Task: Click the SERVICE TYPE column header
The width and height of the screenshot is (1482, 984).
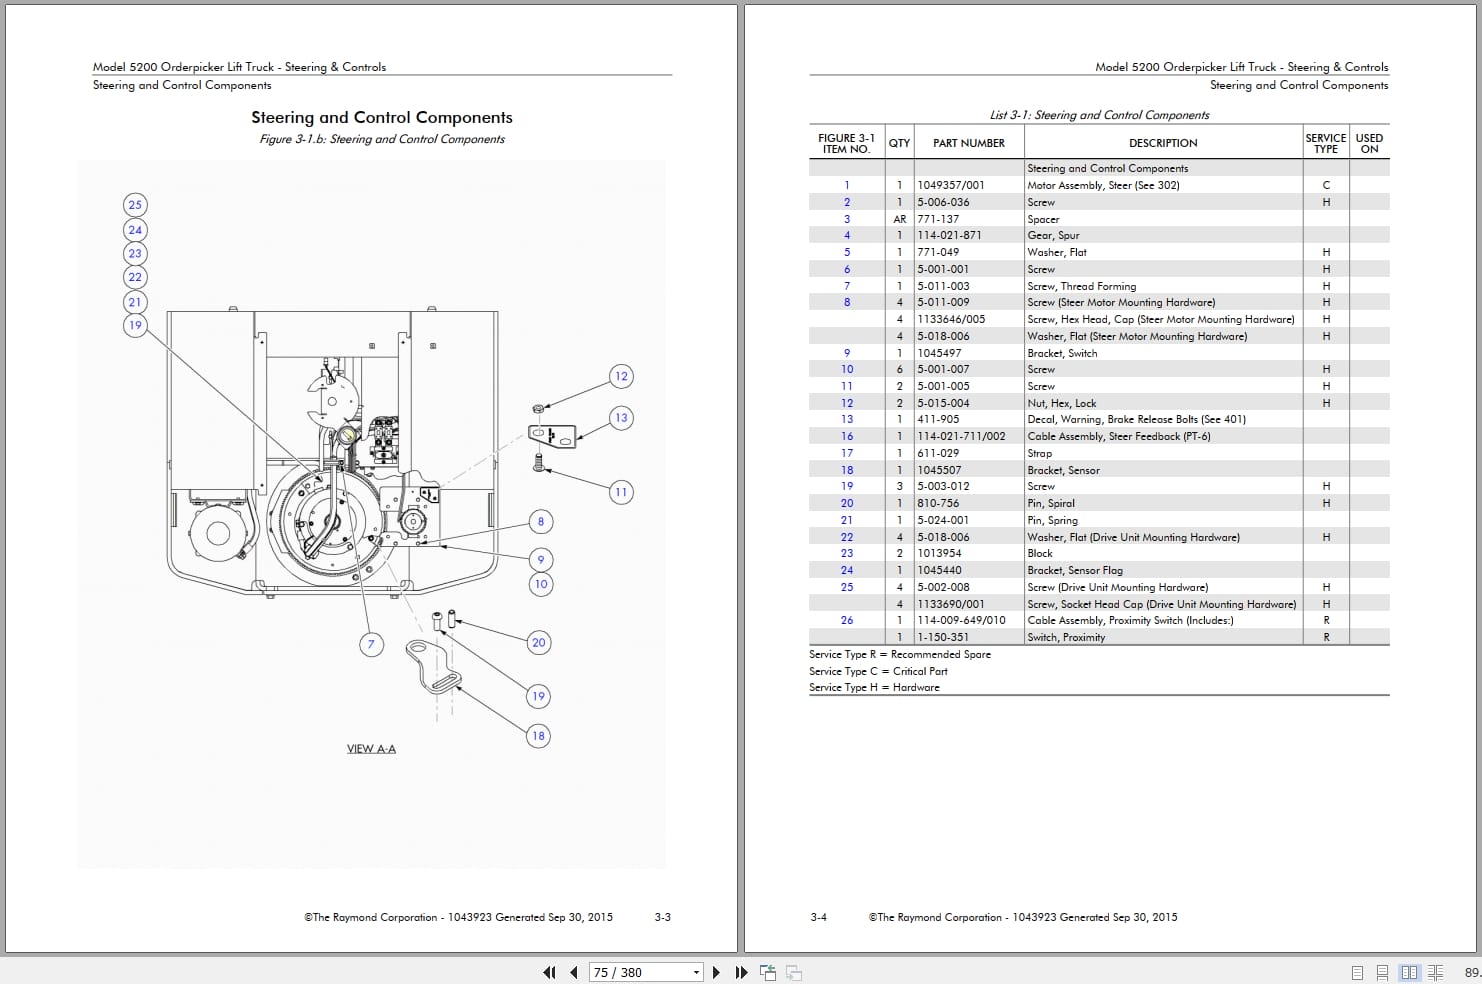Action: [x=1326, y=143]
